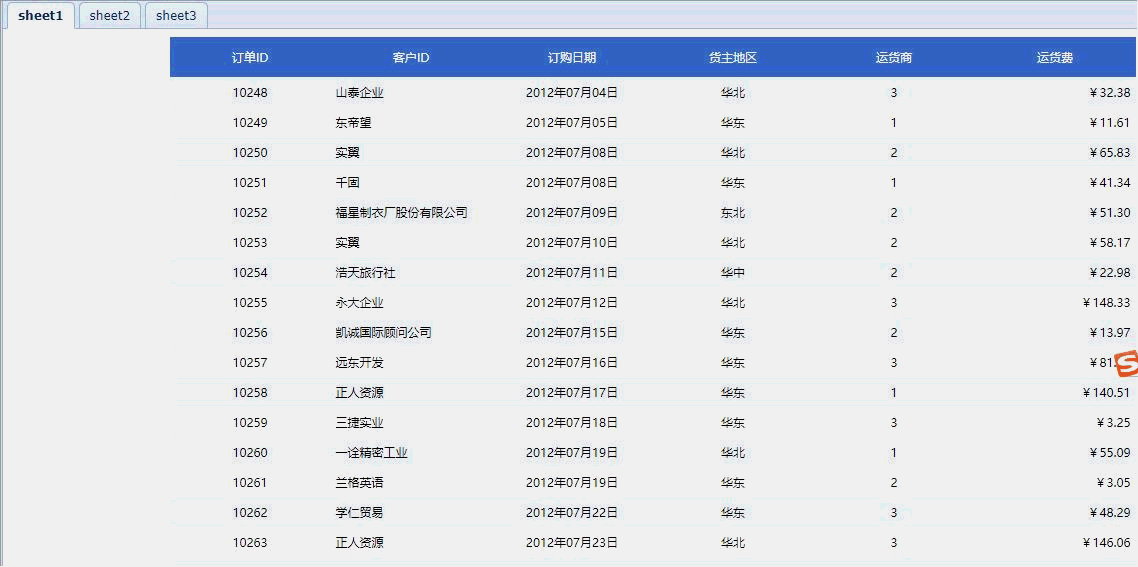Open the sheet2 tab
1138x567 pixels.
(110, 15)
